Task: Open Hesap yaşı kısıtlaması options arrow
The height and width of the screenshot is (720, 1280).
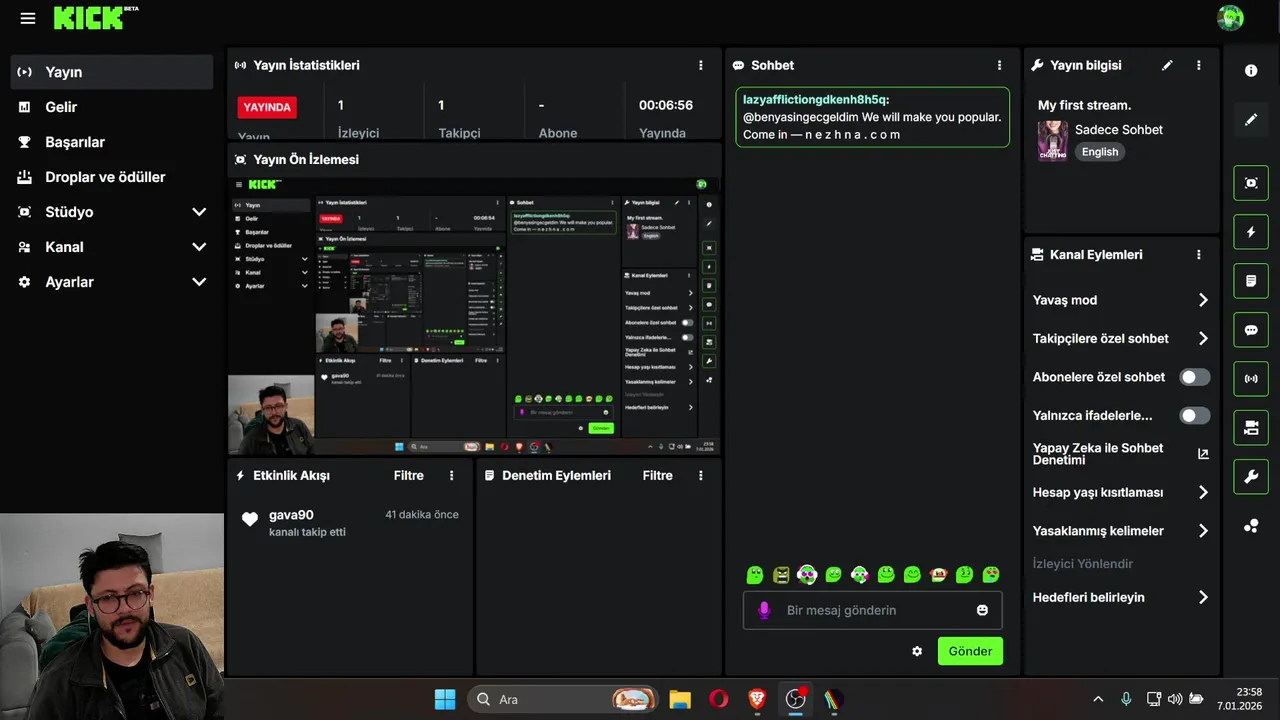Action: 1203,493
